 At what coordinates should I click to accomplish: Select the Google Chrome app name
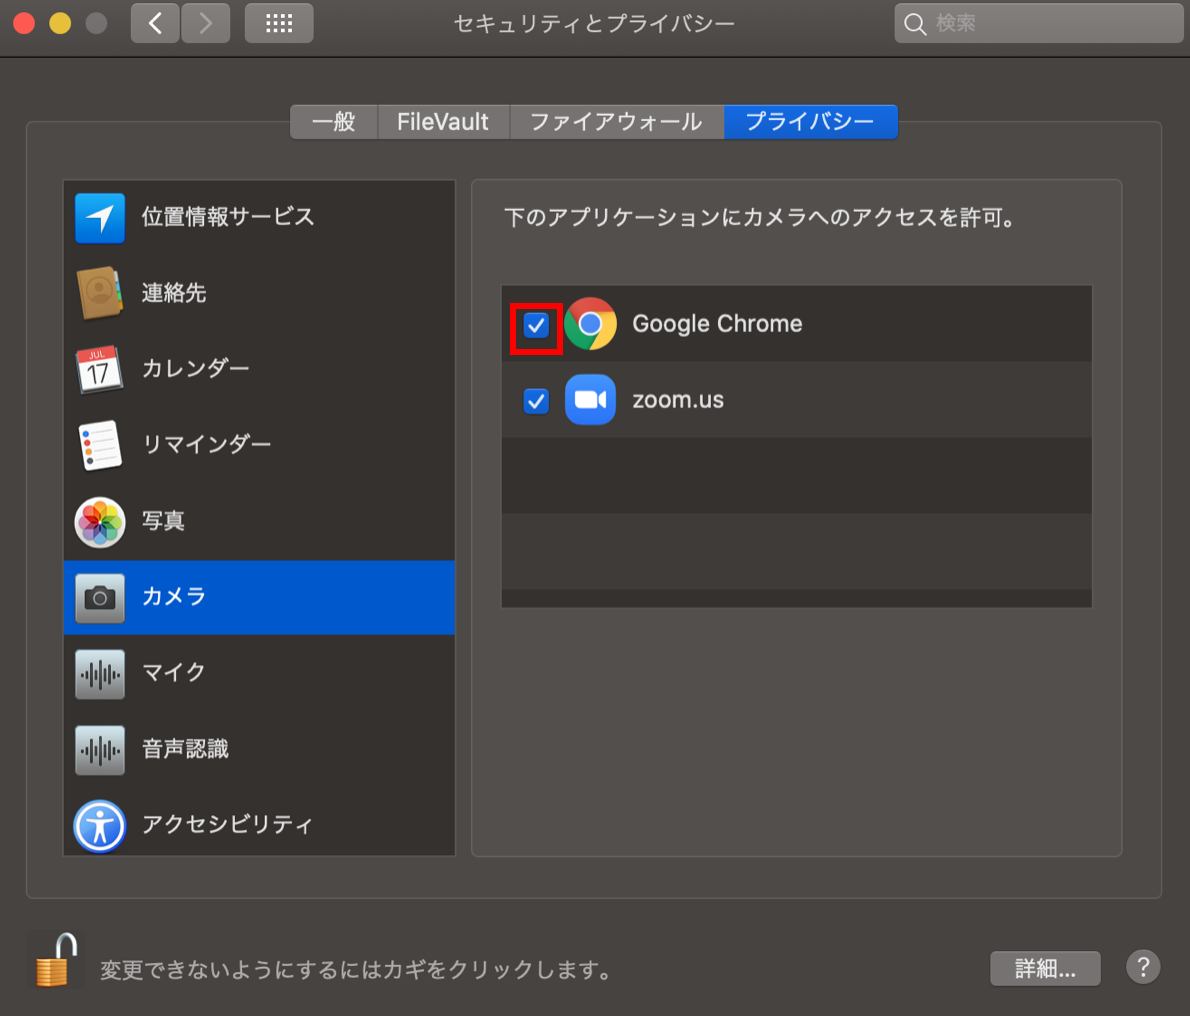pos(717,324)
